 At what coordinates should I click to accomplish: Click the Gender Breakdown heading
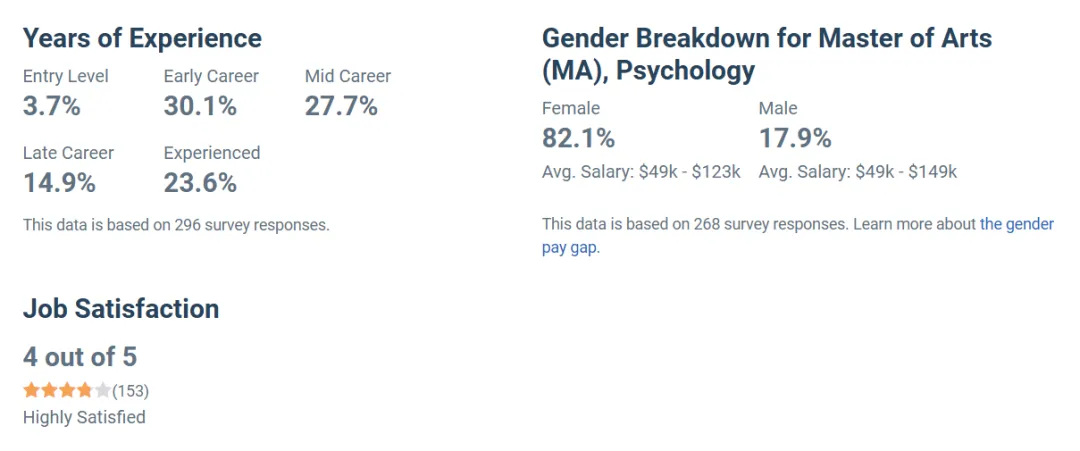tap(767, 54)
